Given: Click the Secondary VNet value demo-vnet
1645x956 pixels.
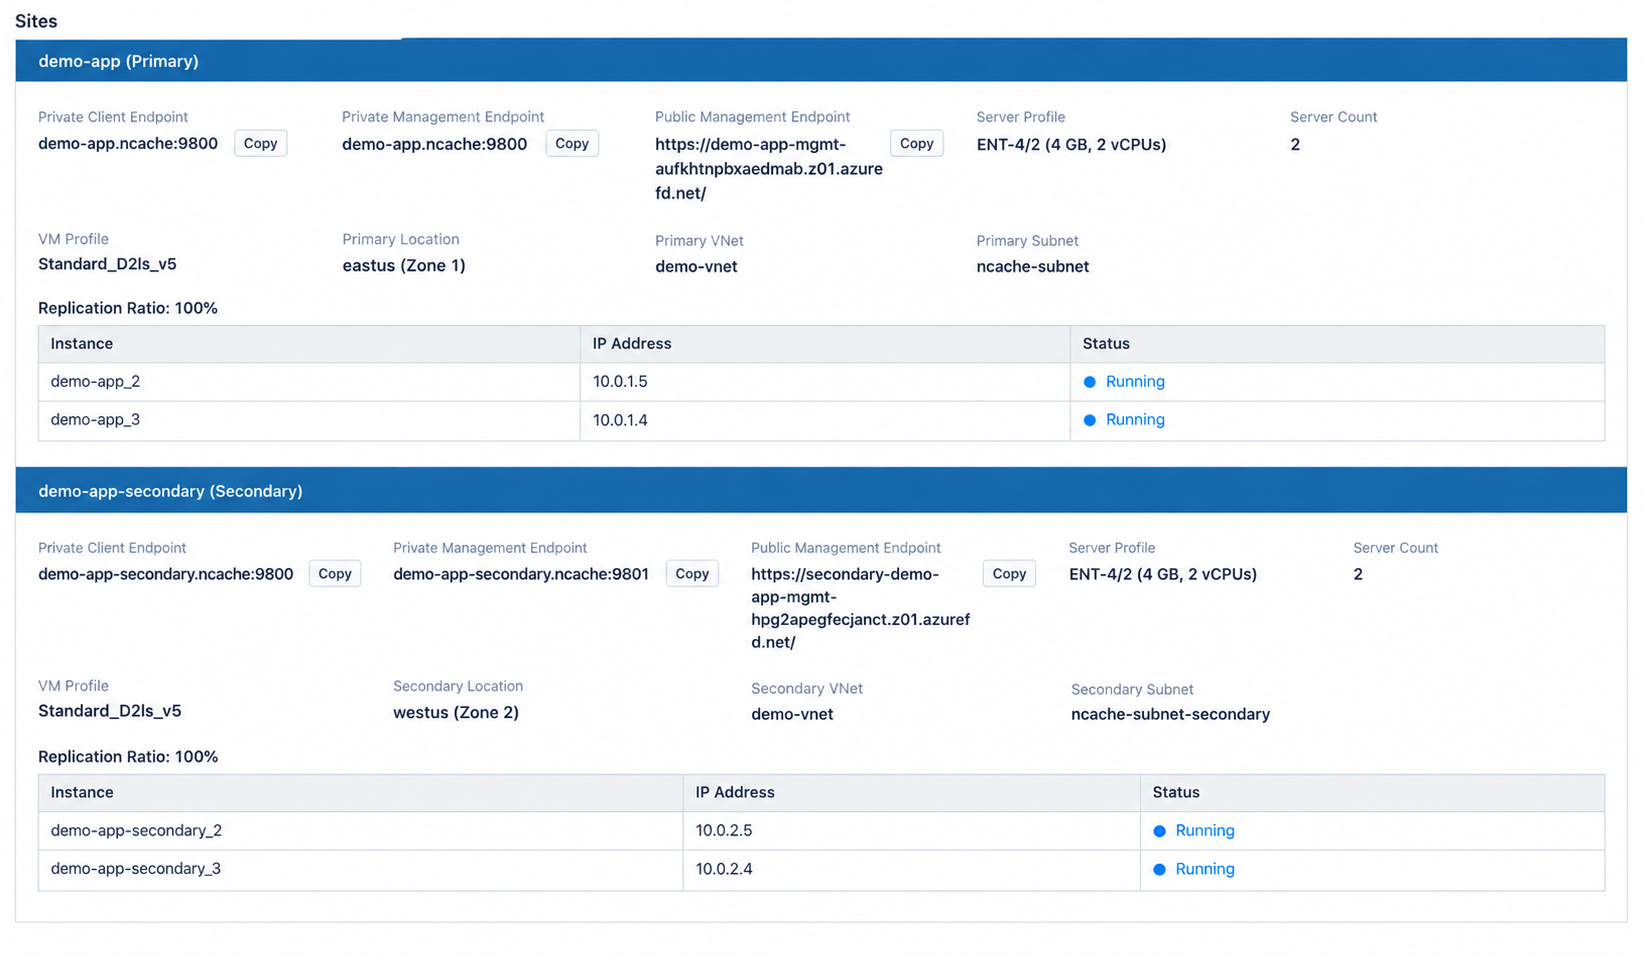Looking at the screenshot, I should [x=792, y=714].
